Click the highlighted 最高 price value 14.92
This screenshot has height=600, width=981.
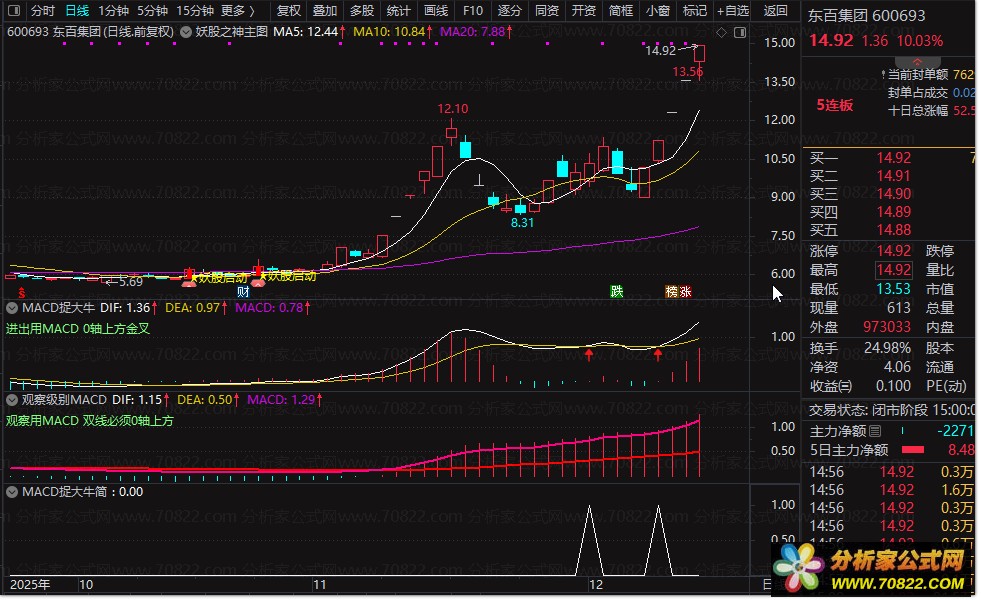click(894, 270)
